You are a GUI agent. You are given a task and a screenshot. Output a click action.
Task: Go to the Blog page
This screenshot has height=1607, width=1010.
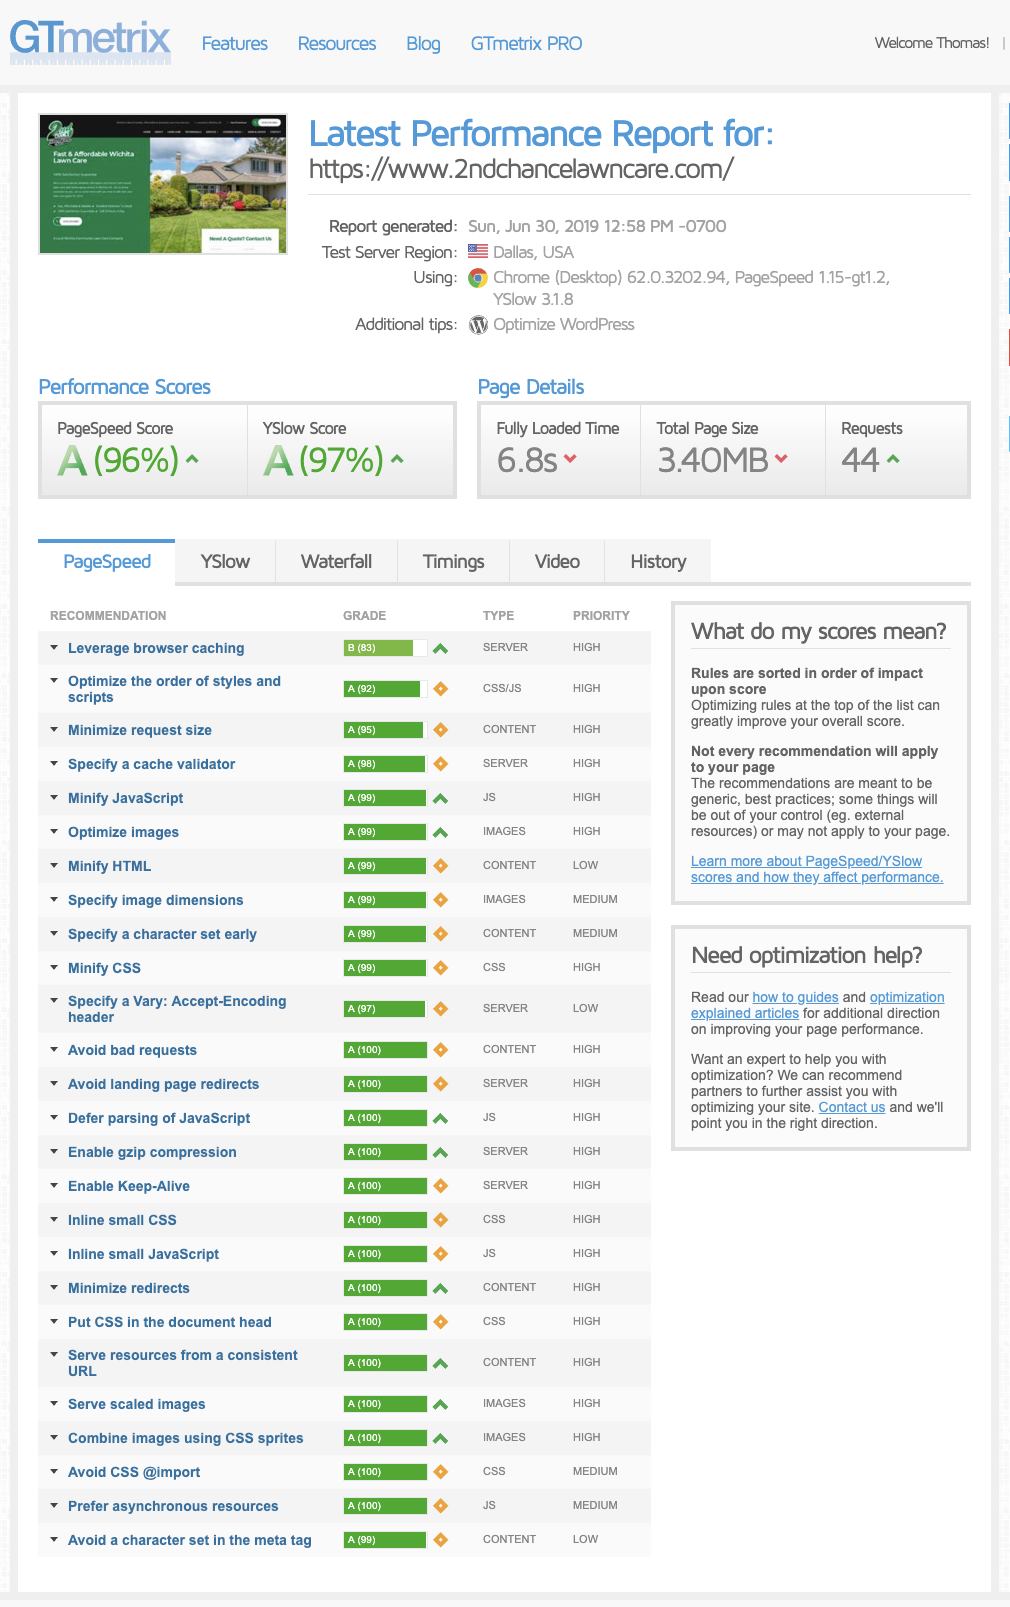pos(423,43)
